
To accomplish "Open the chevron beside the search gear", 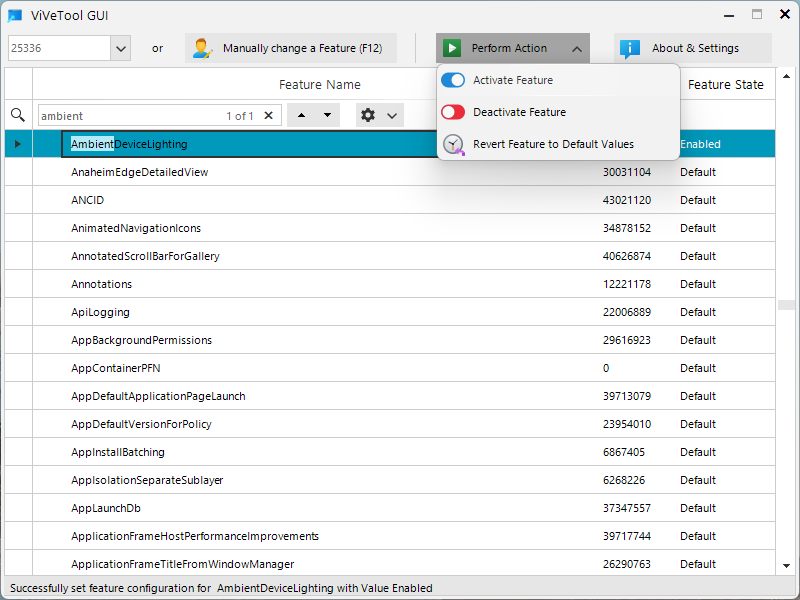I will click(392, 115).
